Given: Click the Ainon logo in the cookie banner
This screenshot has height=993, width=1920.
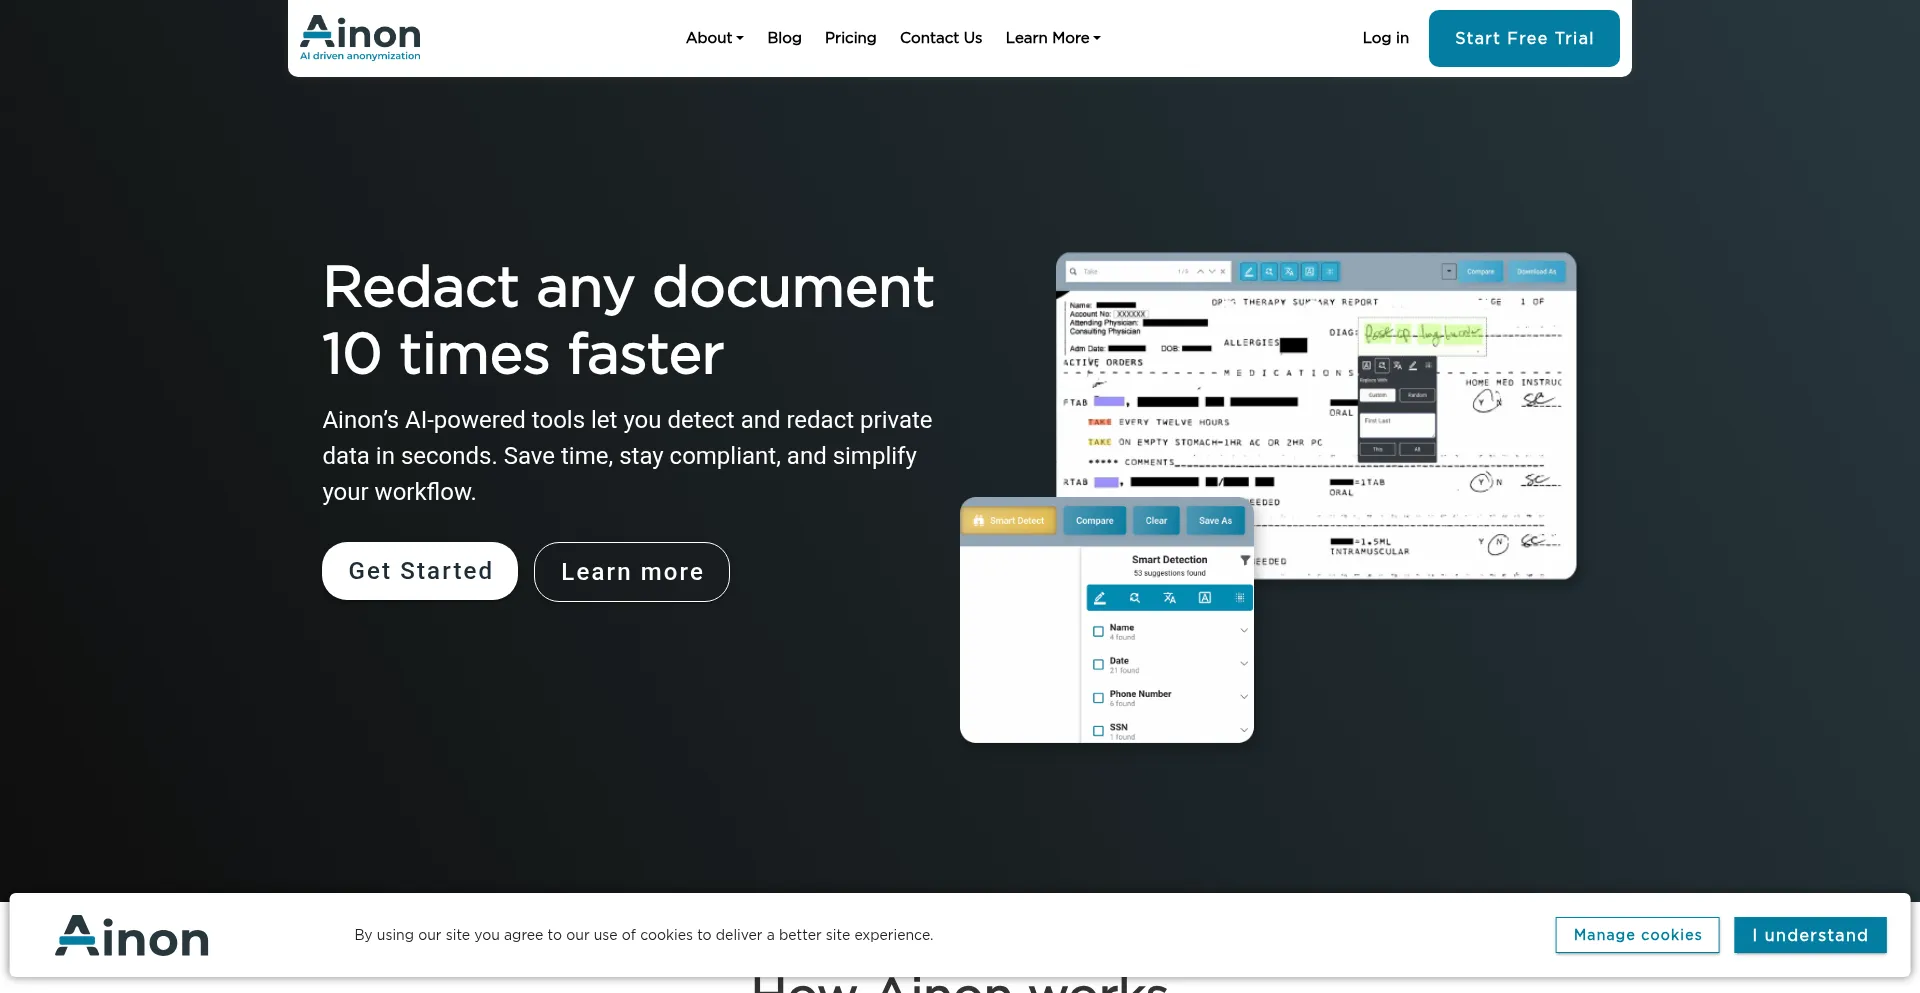Looking at the screenshot, I should (132, 936).
